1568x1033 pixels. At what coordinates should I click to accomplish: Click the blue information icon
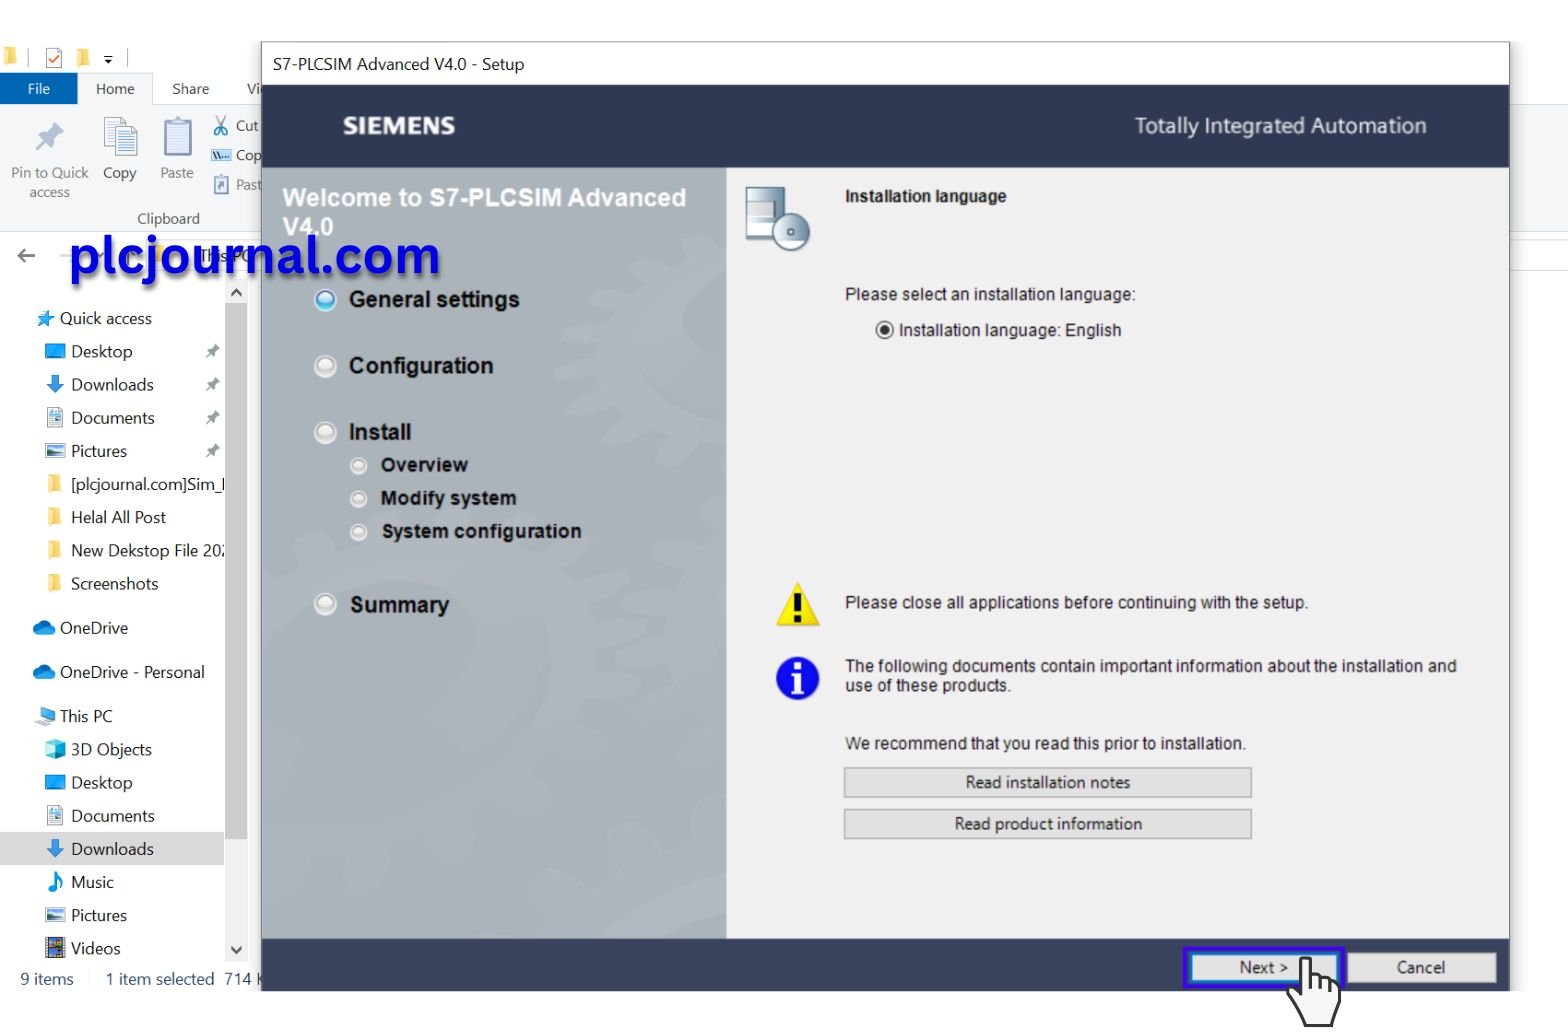[797, 678]
